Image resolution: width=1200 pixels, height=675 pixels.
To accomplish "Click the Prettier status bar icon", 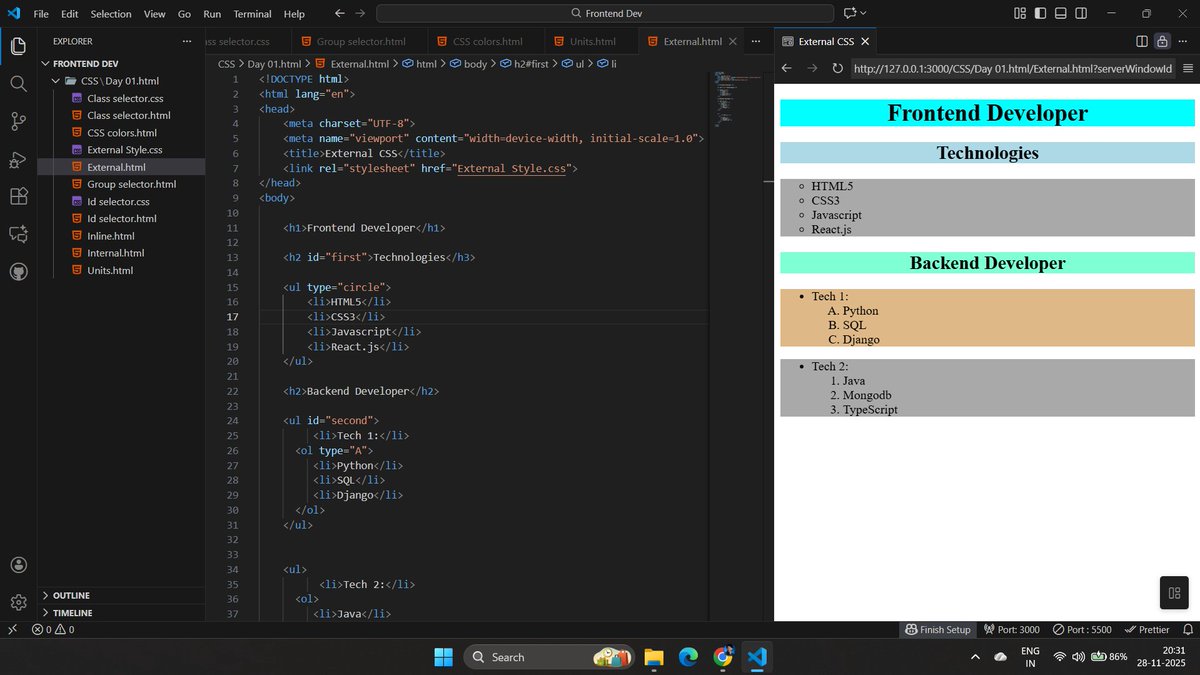I will click(1147, 629).
